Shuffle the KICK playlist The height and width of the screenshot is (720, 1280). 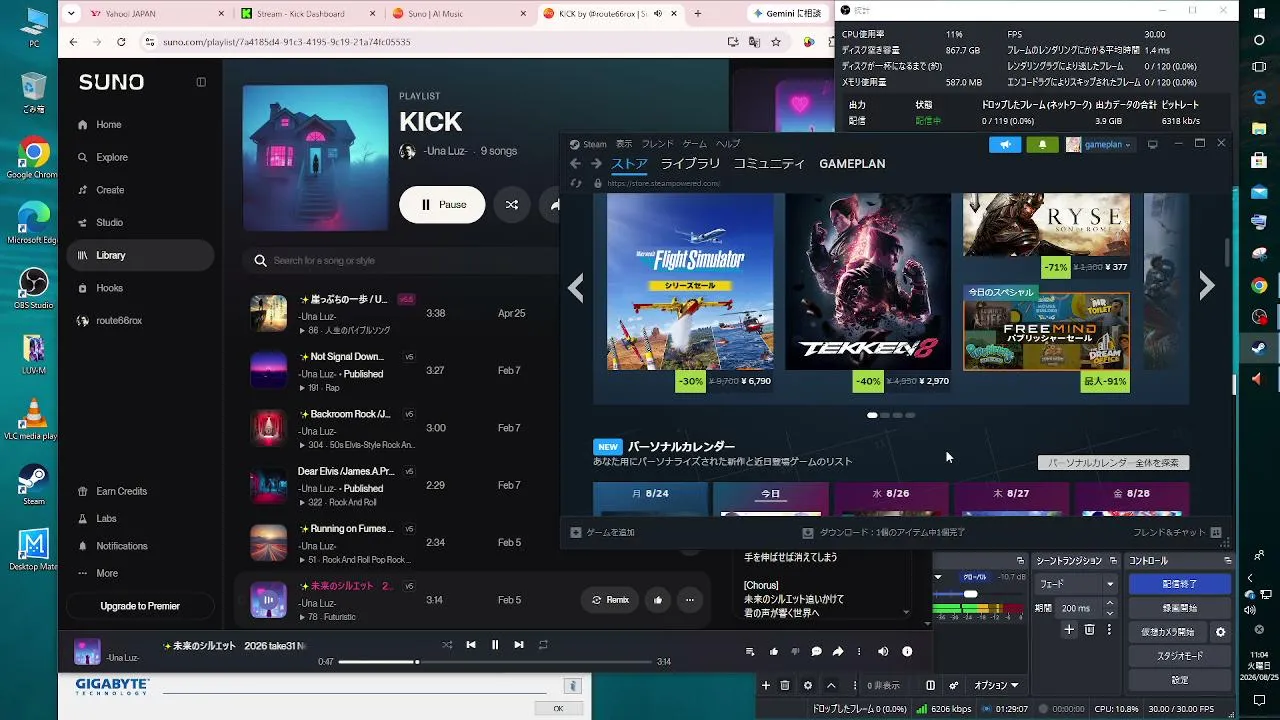tap(512, 204)
